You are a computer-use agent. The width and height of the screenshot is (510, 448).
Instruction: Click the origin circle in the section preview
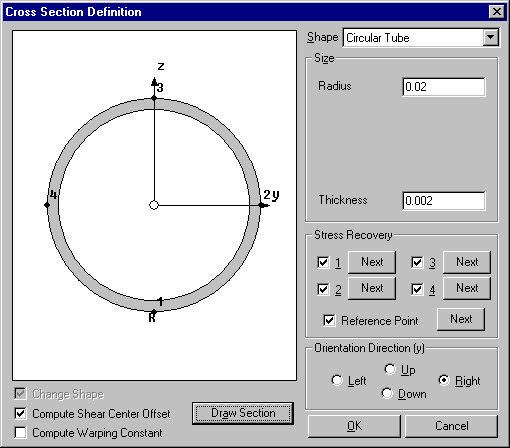pos(154,205)
